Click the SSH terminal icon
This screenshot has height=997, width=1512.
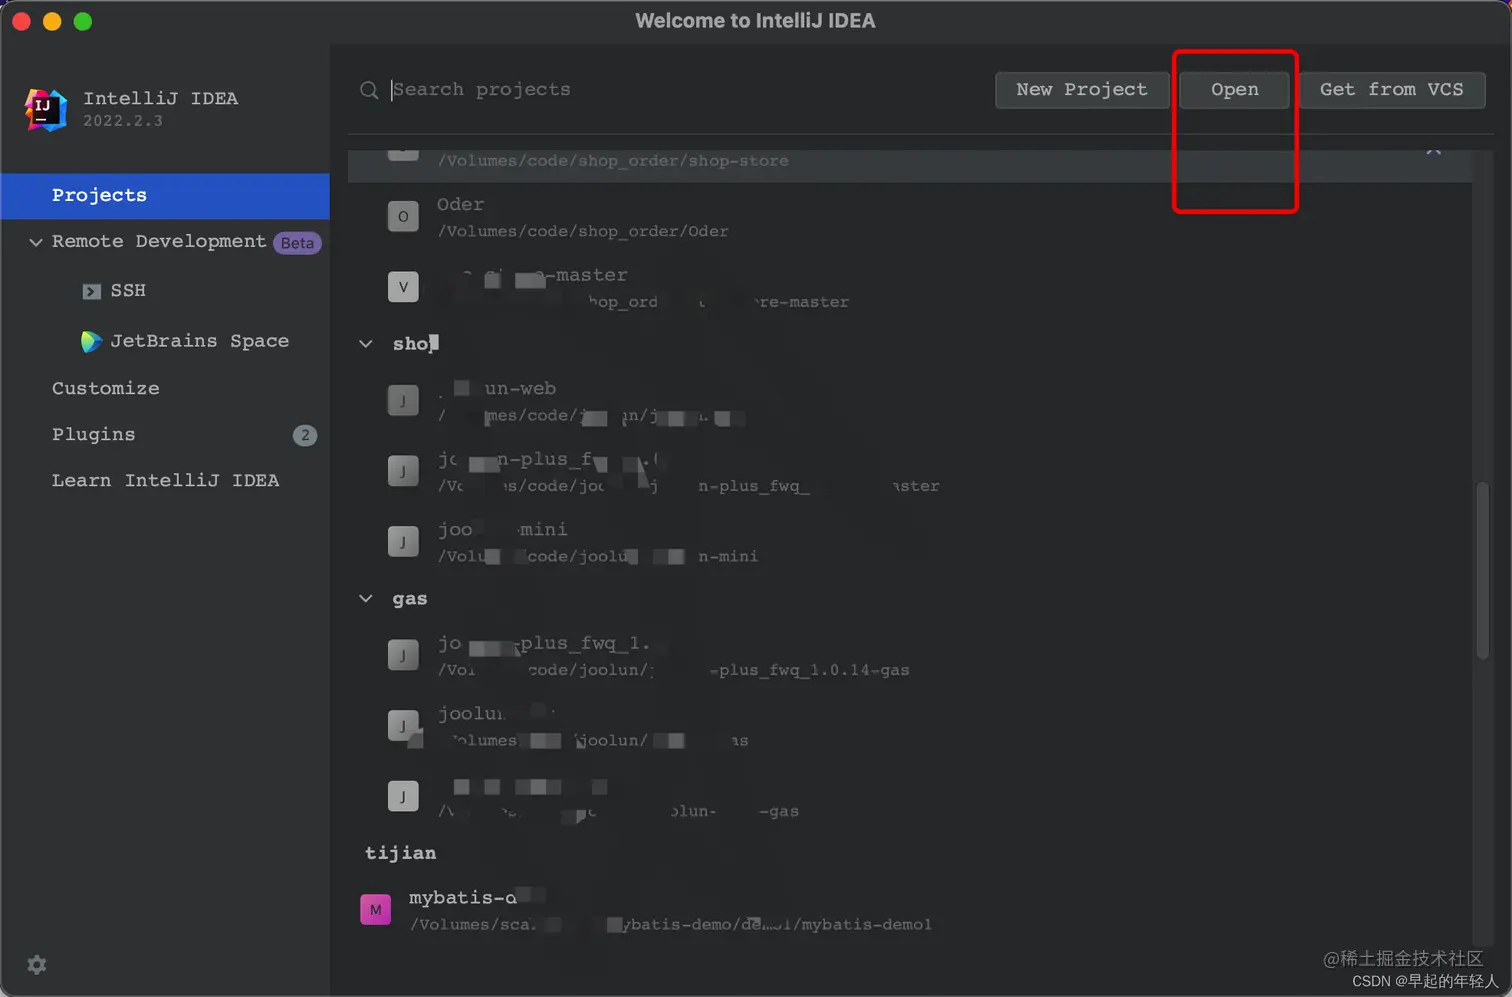pyautogui.click(x=91, y=291)
